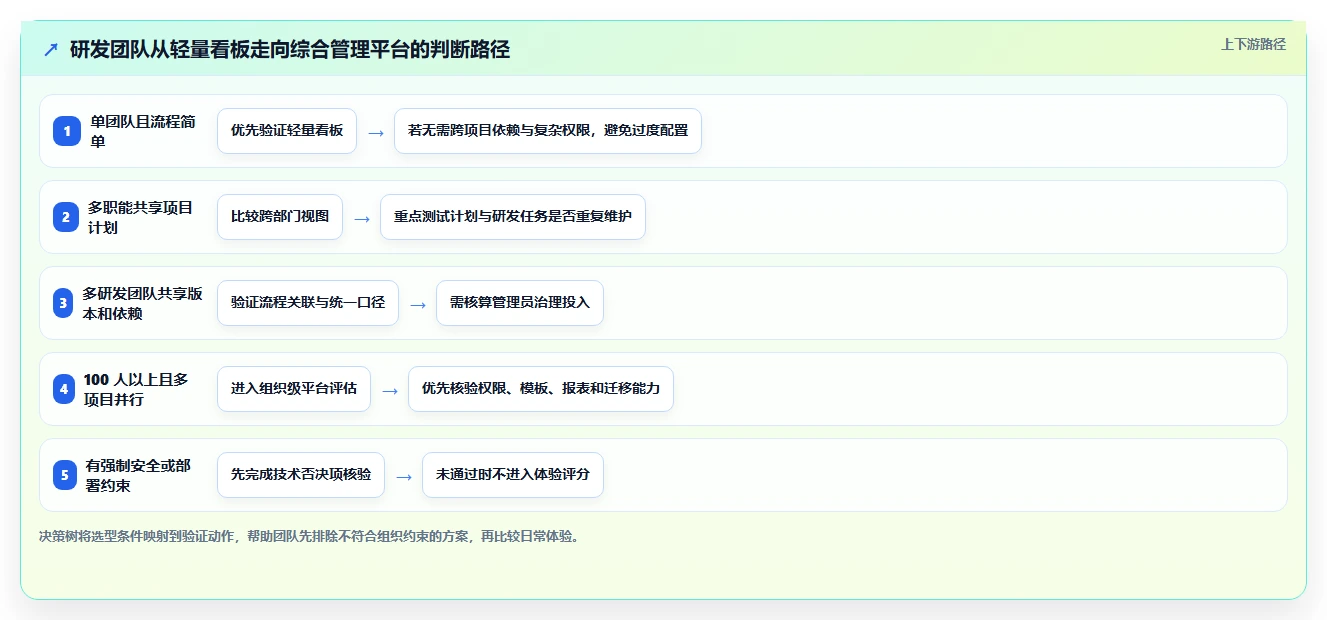Click the title 研发团队从轻量看板走向综合管理平台的判断路径
Viewport: 1327px width, 620px height.
[x=290, y=50]
